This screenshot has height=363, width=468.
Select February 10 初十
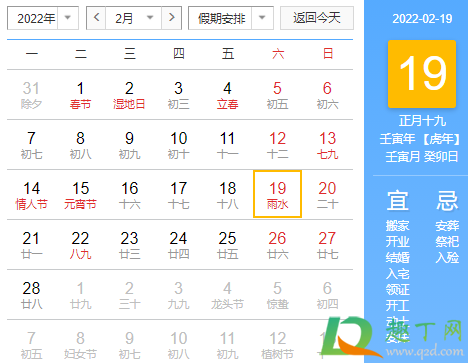tap(178, 145)
